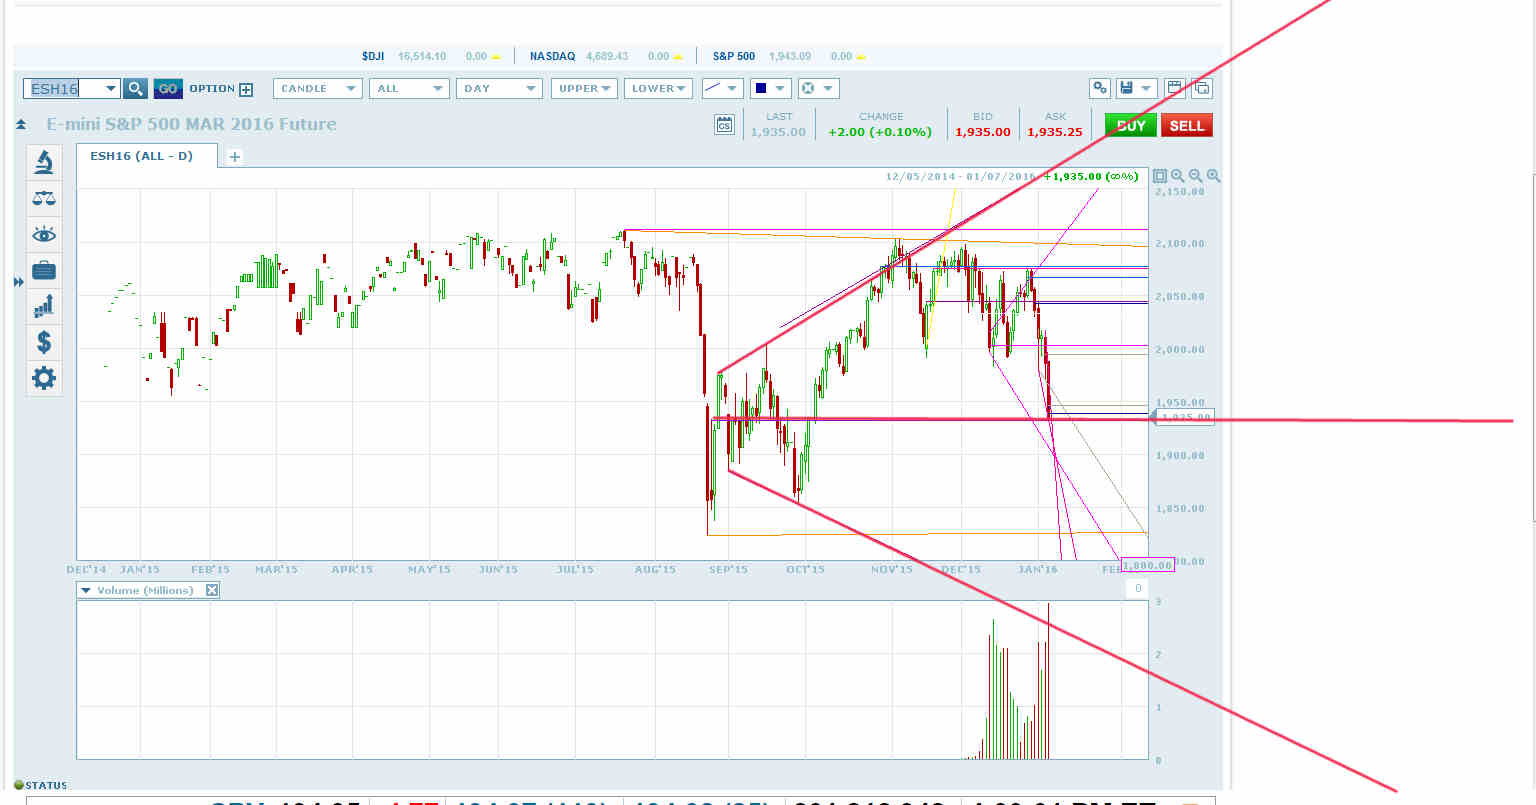The width and height of the screenshot is (1536, 805).
Task: Collapse the Volume panel triangle
Action: coord(87,590)
